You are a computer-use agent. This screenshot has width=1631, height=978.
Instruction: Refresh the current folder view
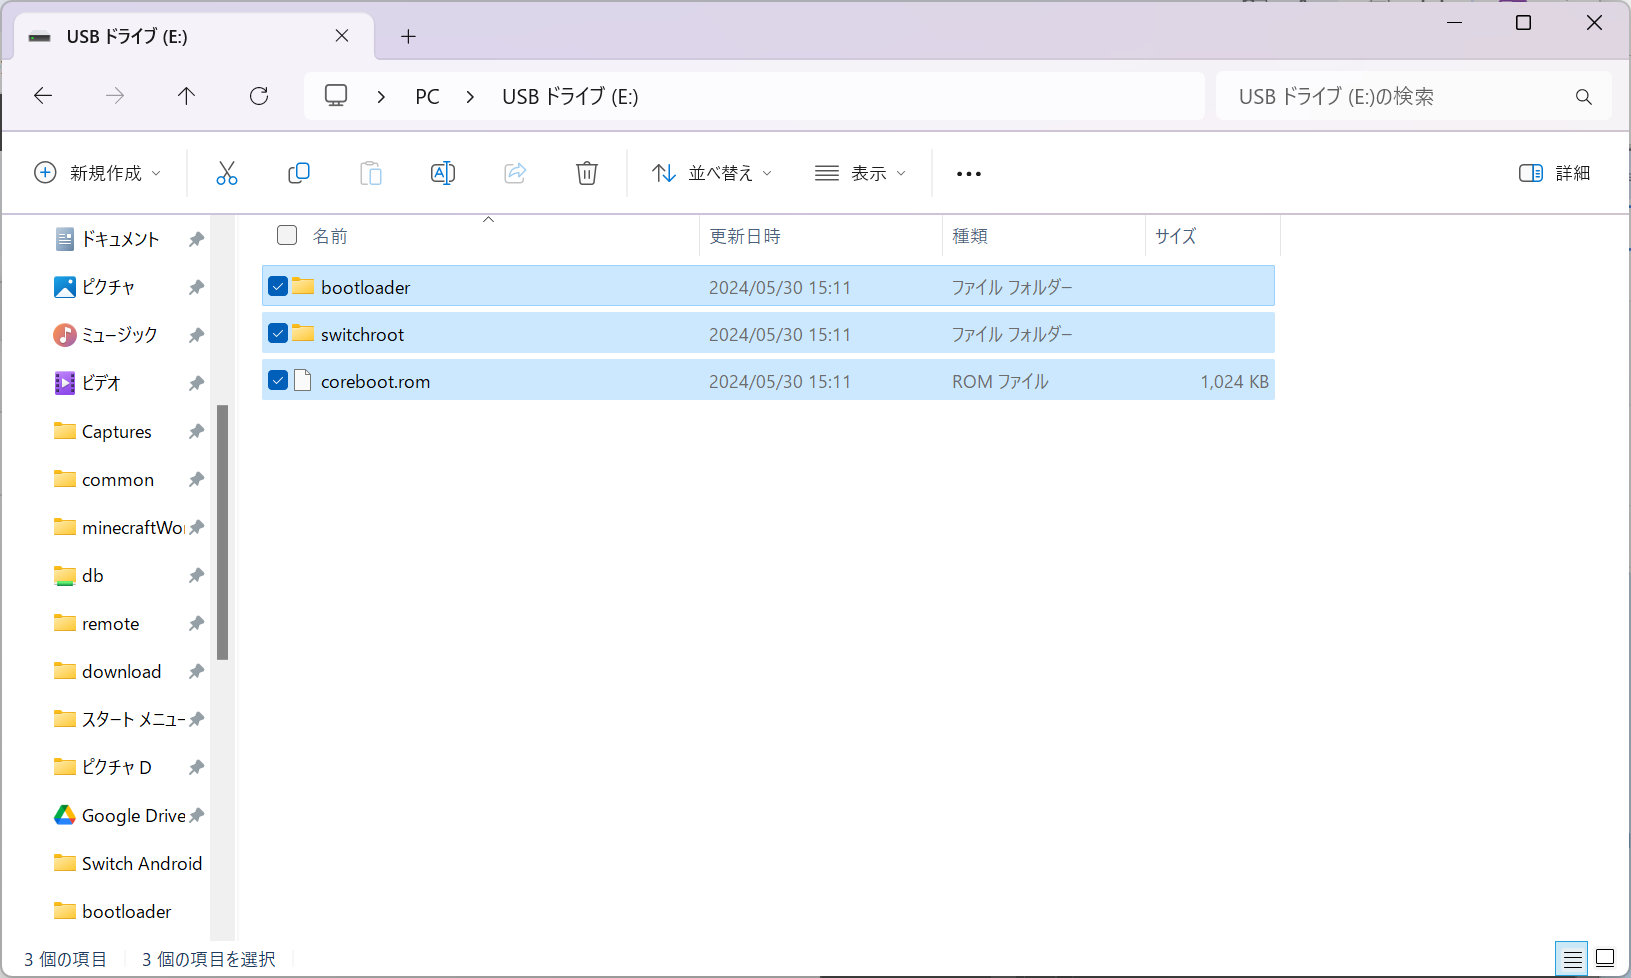pyautogui.click(x=259, y=96)
